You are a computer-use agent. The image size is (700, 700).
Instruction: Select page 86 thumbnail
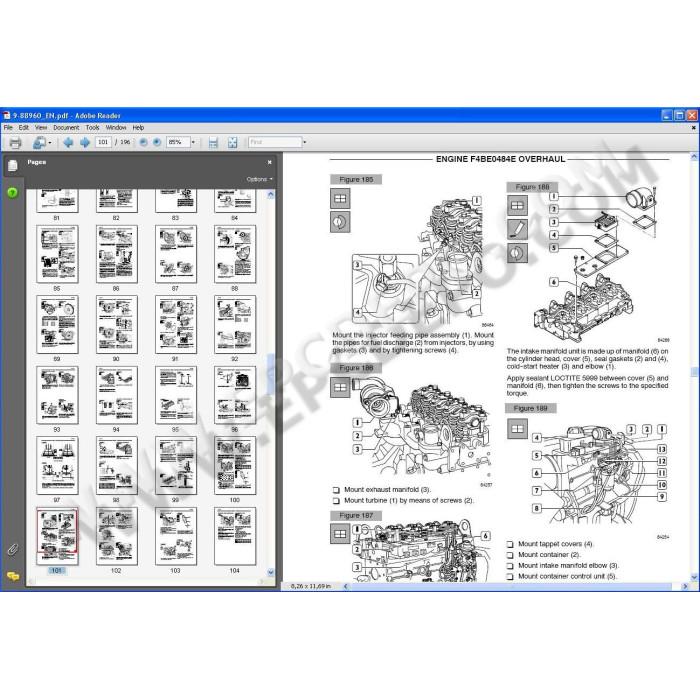tap(117, 254)
